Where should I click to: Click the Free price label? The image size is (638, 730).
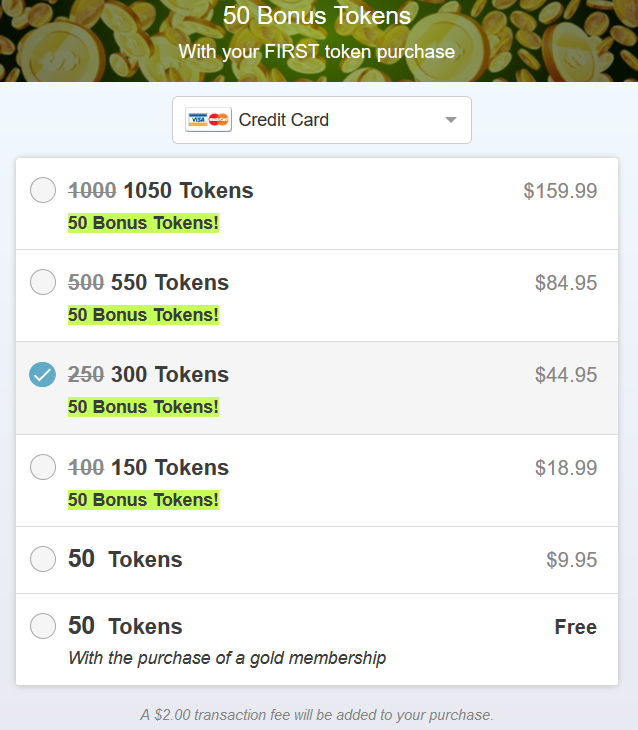coord(576,627)
